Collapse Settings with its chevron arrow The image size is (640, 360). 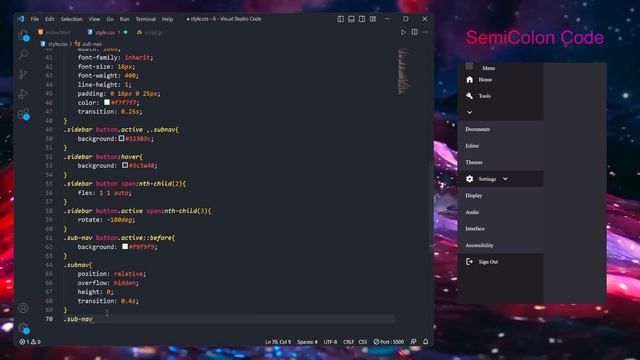[505, 179]
